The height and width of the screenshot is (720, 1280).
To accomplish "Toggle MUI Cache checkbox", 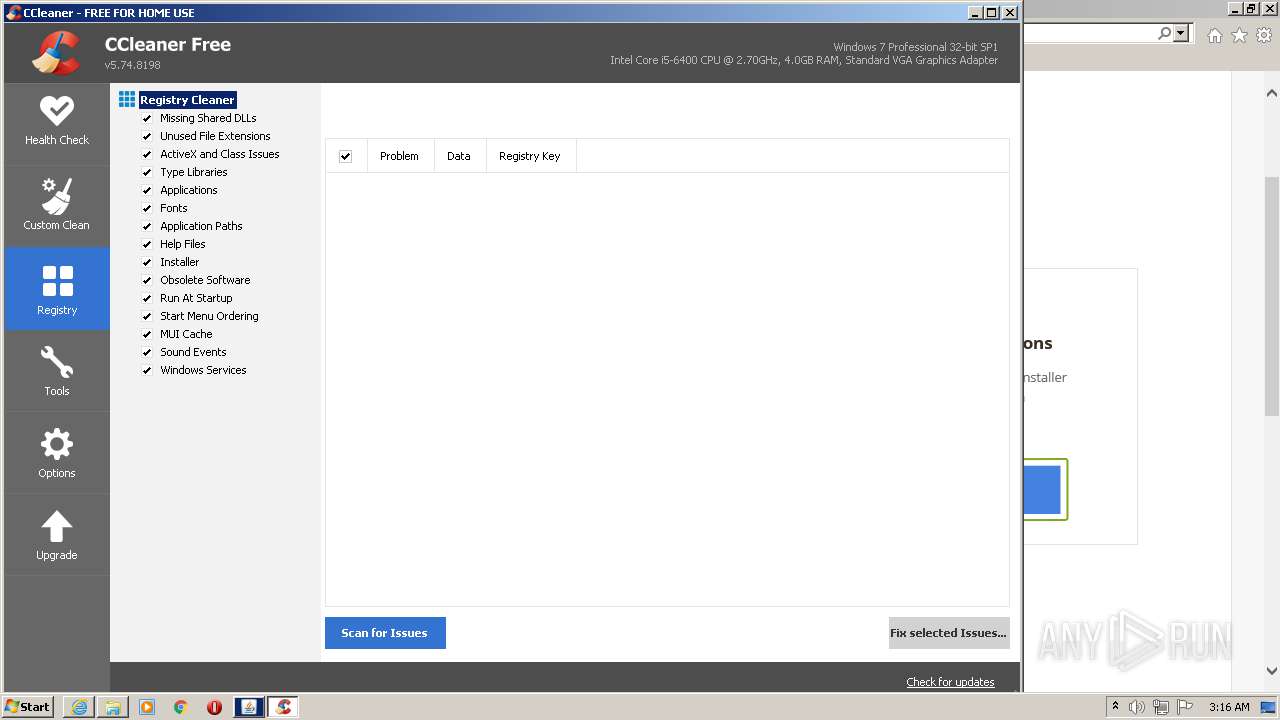I will tap(147, 334).
